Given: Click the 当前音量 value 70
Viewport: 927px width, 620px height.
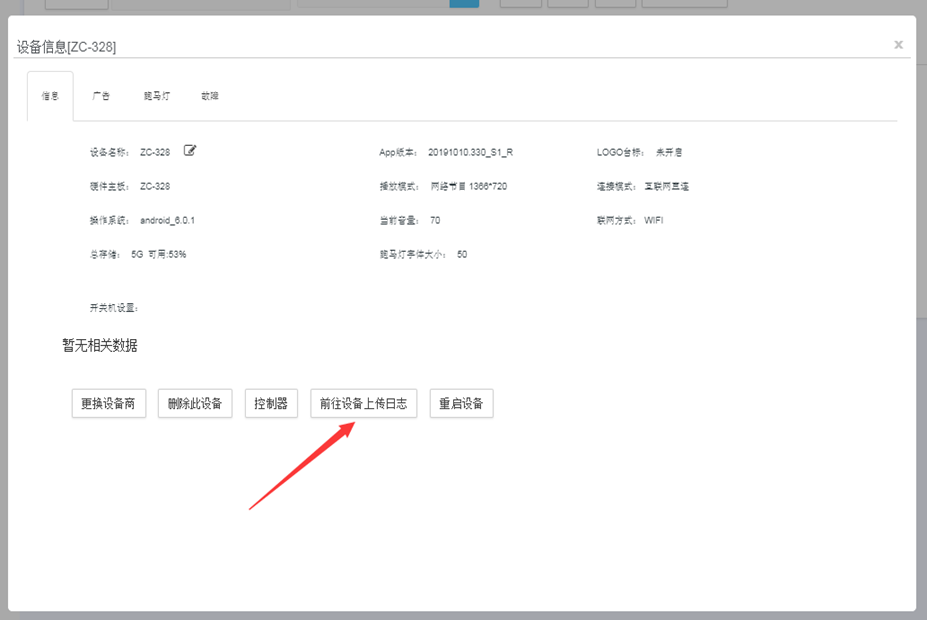Looking at the screenshot, I should coord(435,220).
